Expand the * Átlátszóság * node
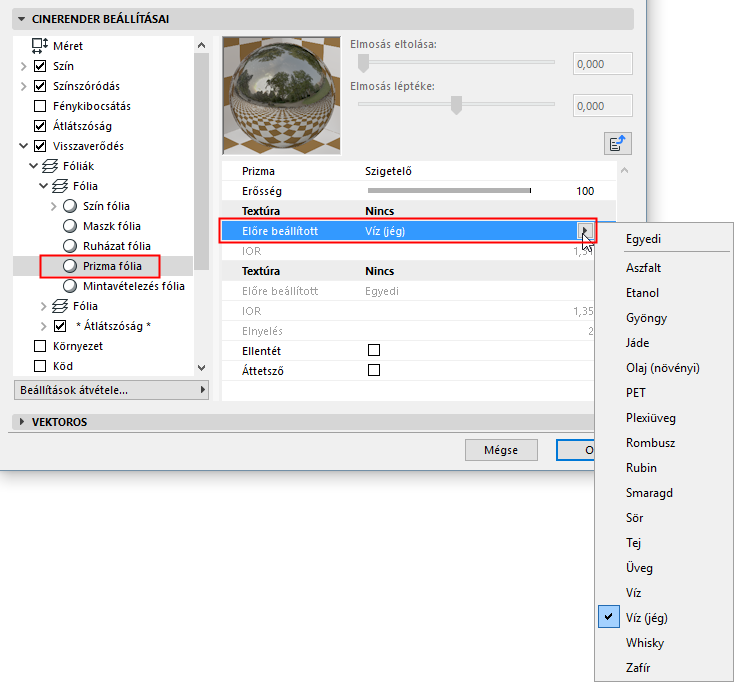Screen dimensions: 734x682 [x=44, y=326]
